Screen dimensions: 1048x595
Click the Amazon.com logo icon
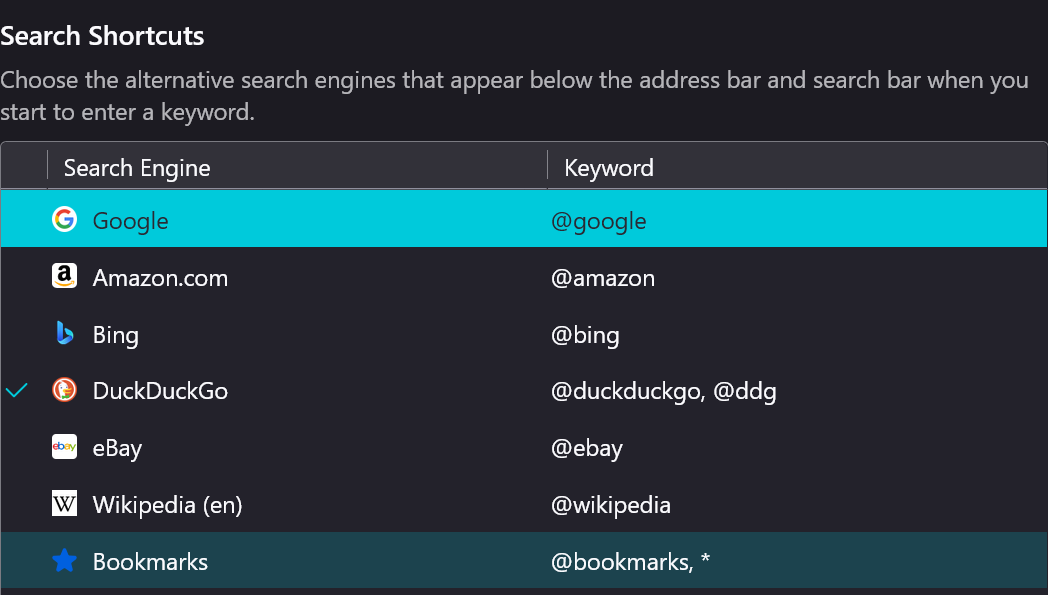[64, 277]
